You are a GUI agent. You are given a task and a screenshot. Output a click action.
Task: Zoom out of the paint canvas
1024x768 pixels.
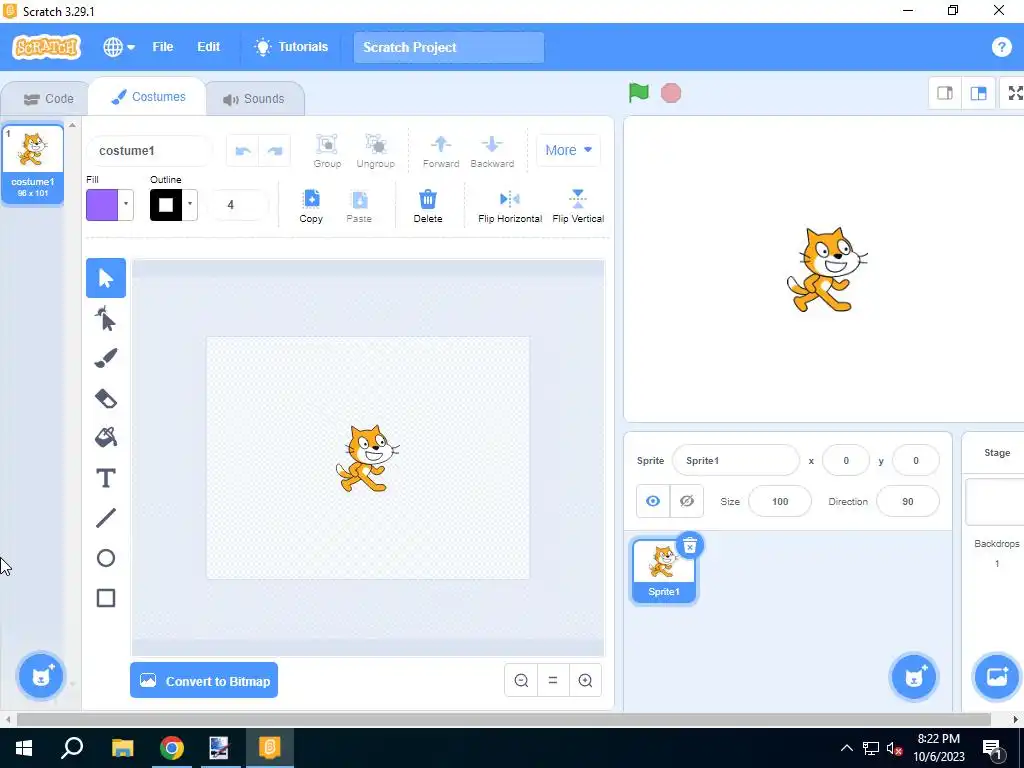521,680
